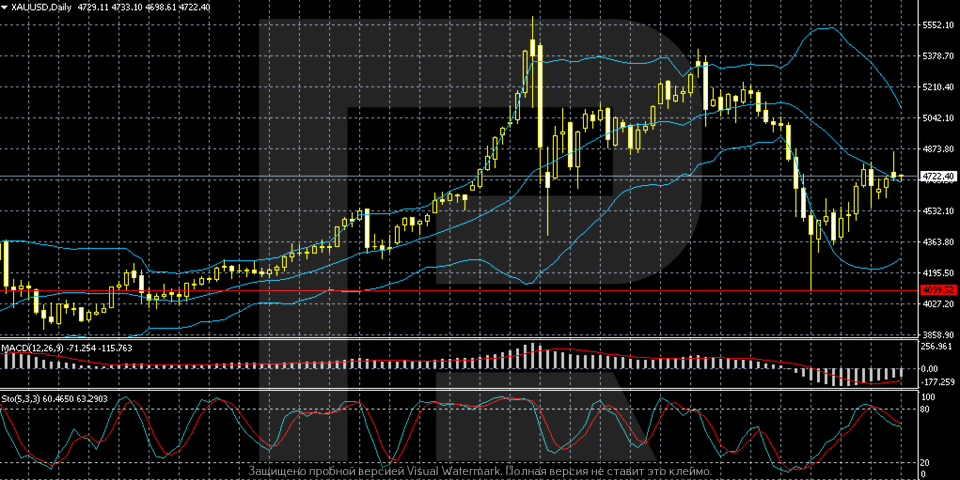This screenshot has height=480, width=960.
Task: Click the 5552.10 price scale value
Action: coord(937,25)
